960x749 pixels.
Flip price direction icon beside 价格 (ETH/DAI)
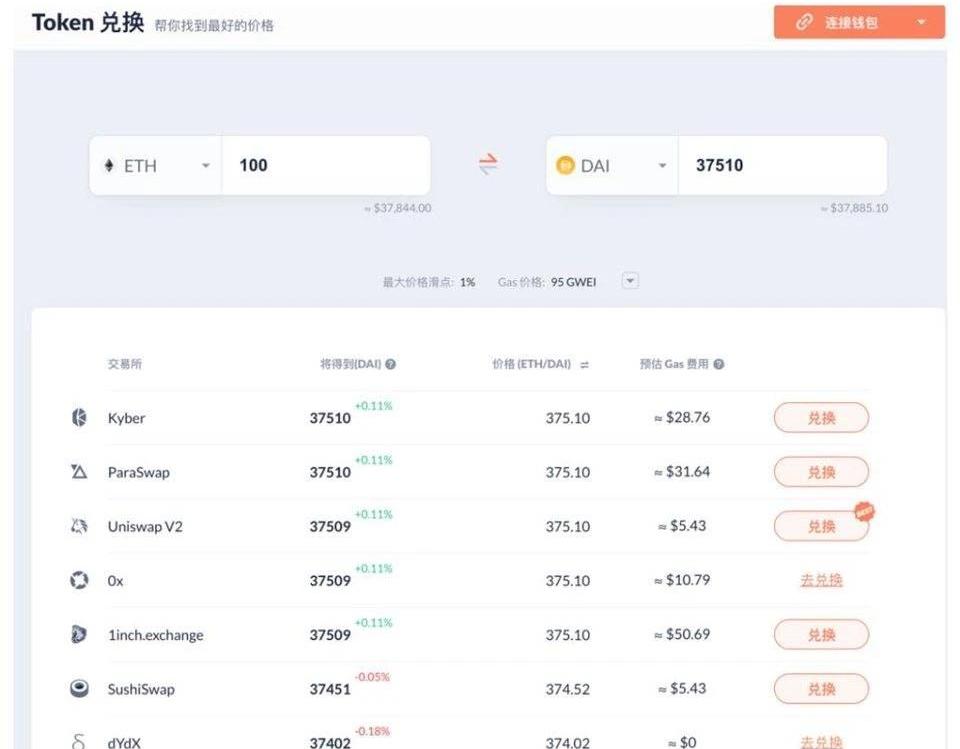tap(585, 364)
